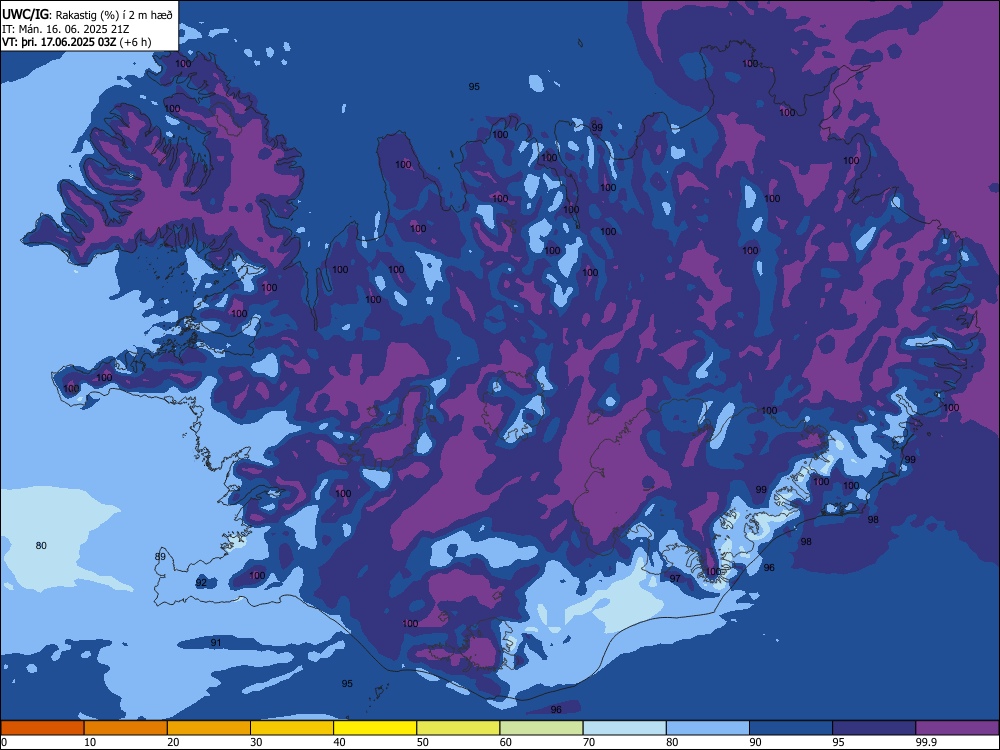Select the amber 30–40 legend swatch
The image size is (1000, 750).
pos(292,728)
